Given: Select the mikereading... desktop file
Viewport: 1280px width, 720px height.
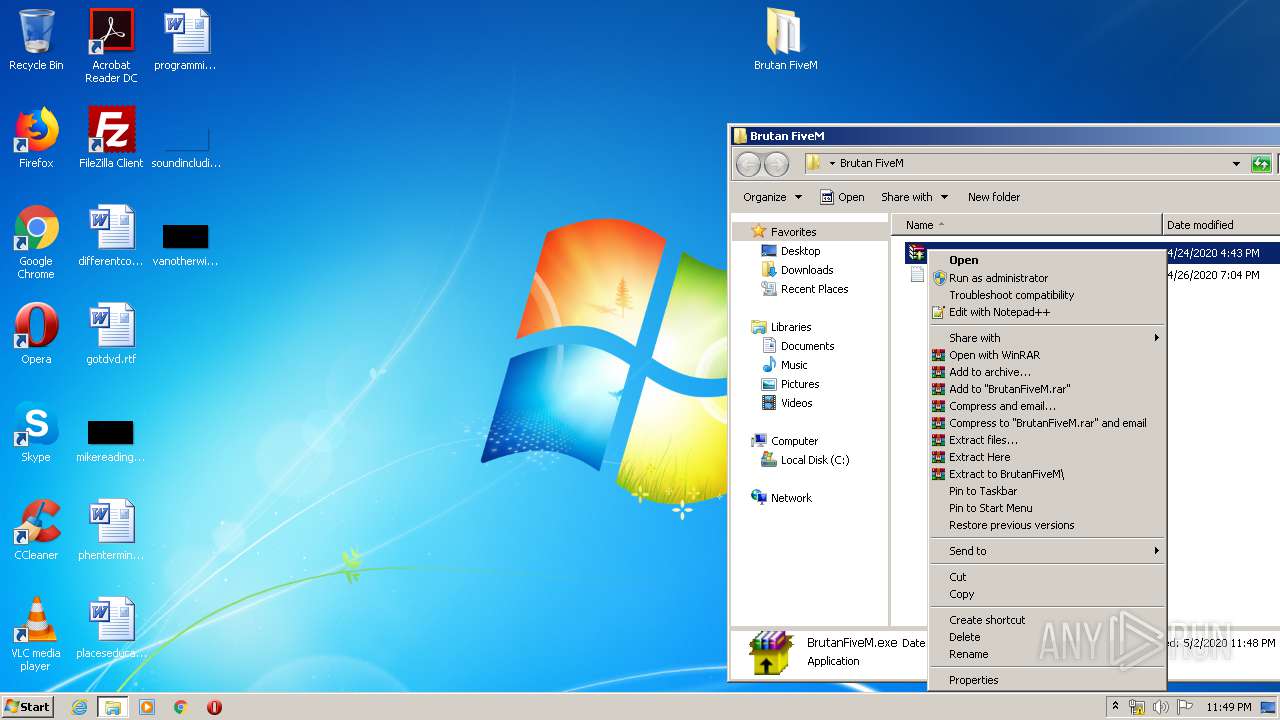Looking at the screenshot, I should click(x=111, y=440).
